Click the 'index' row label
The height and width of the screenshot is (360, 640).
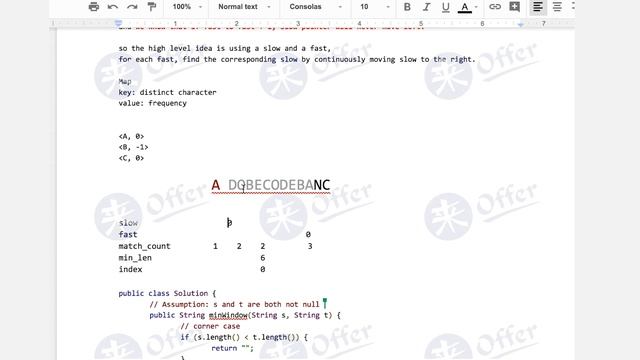131,269
